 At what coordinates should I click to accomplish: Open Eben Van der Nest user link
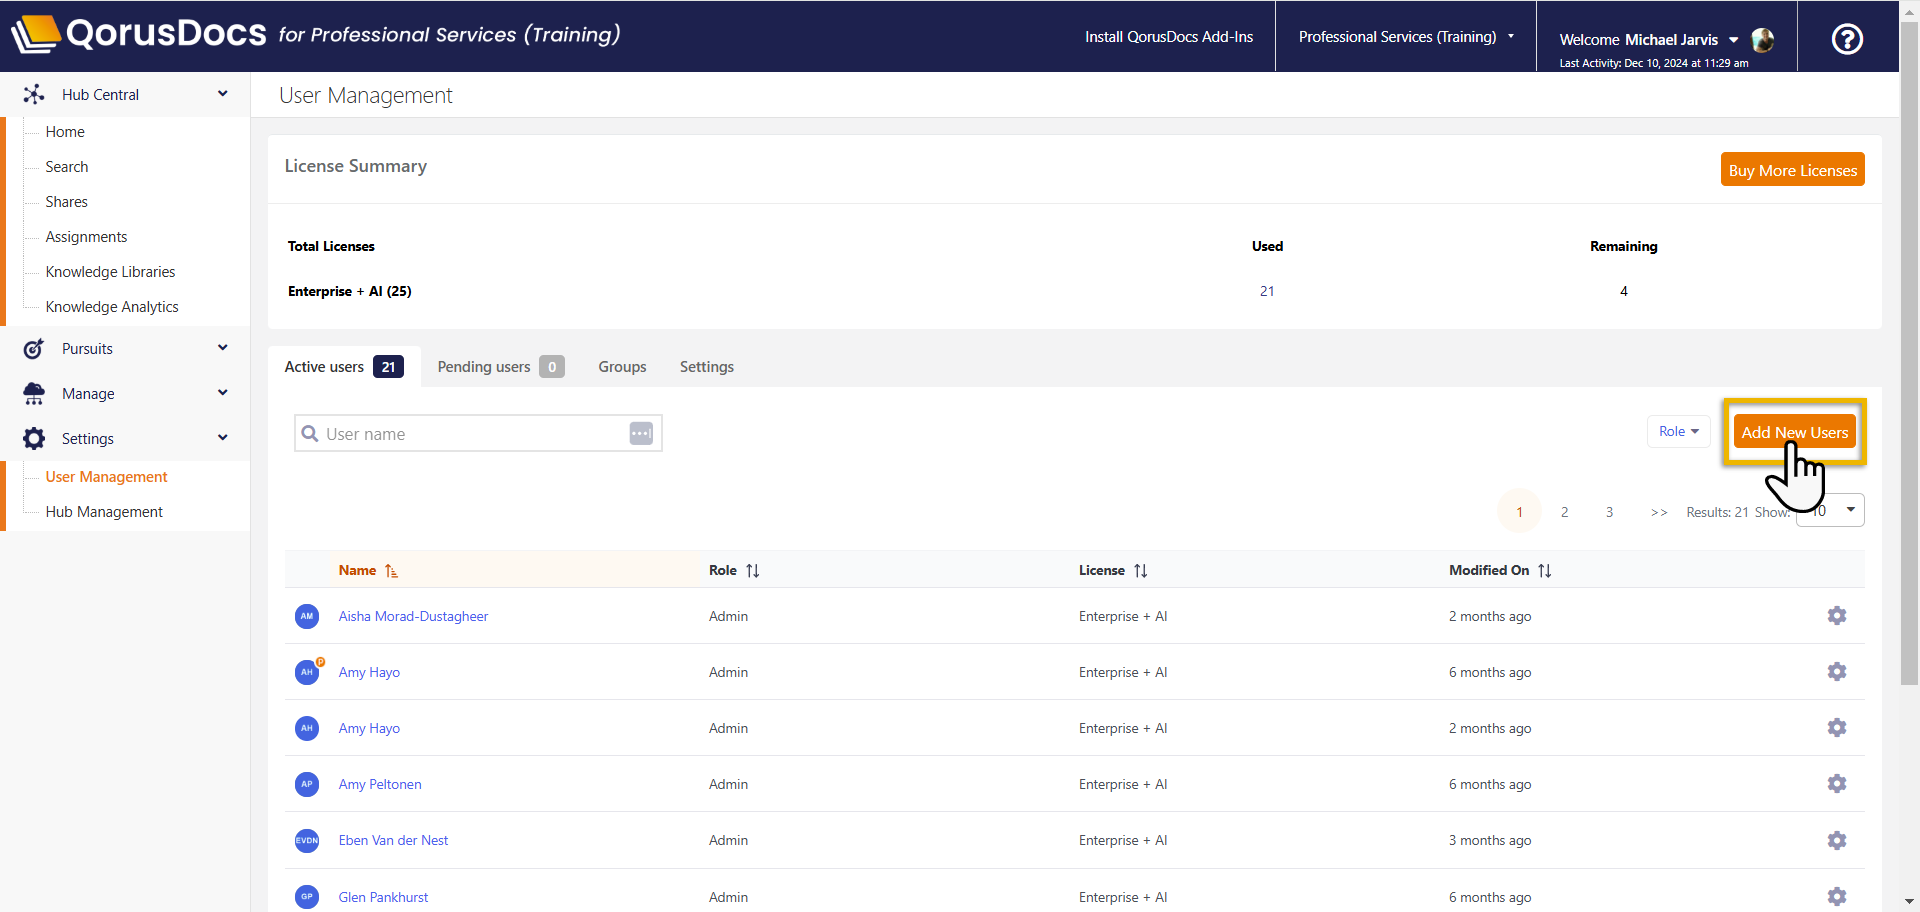(393, 840)
